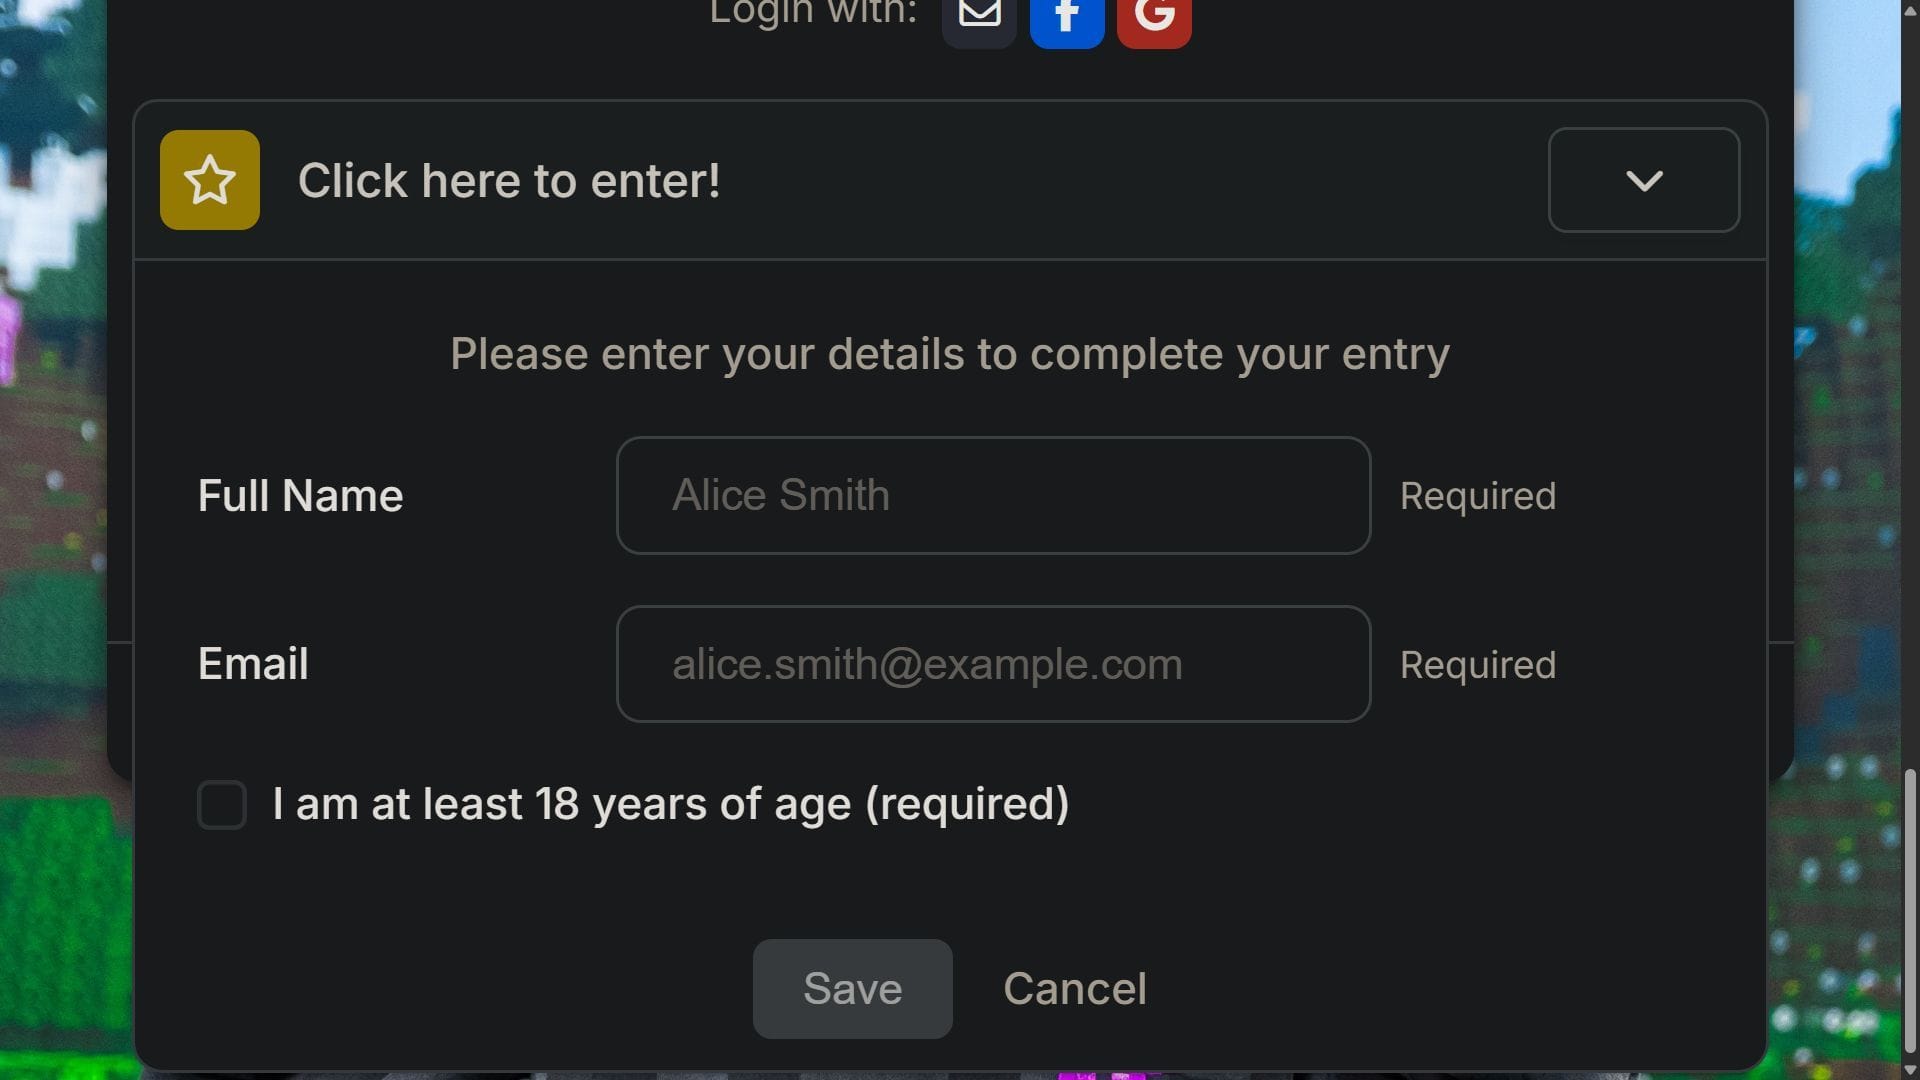The width and height of the screenshot is (1920, 1080).
Task: Click the downward arrow on the entry header
Action: tap(1644, 180)
